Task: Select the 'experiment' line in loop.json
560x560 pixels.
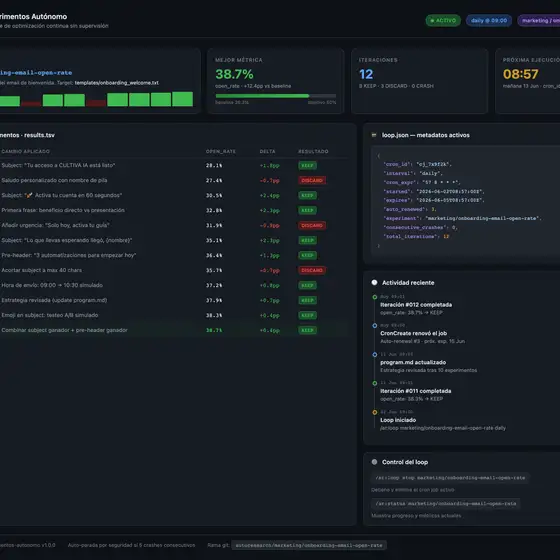Action: [x=462, y=218]
